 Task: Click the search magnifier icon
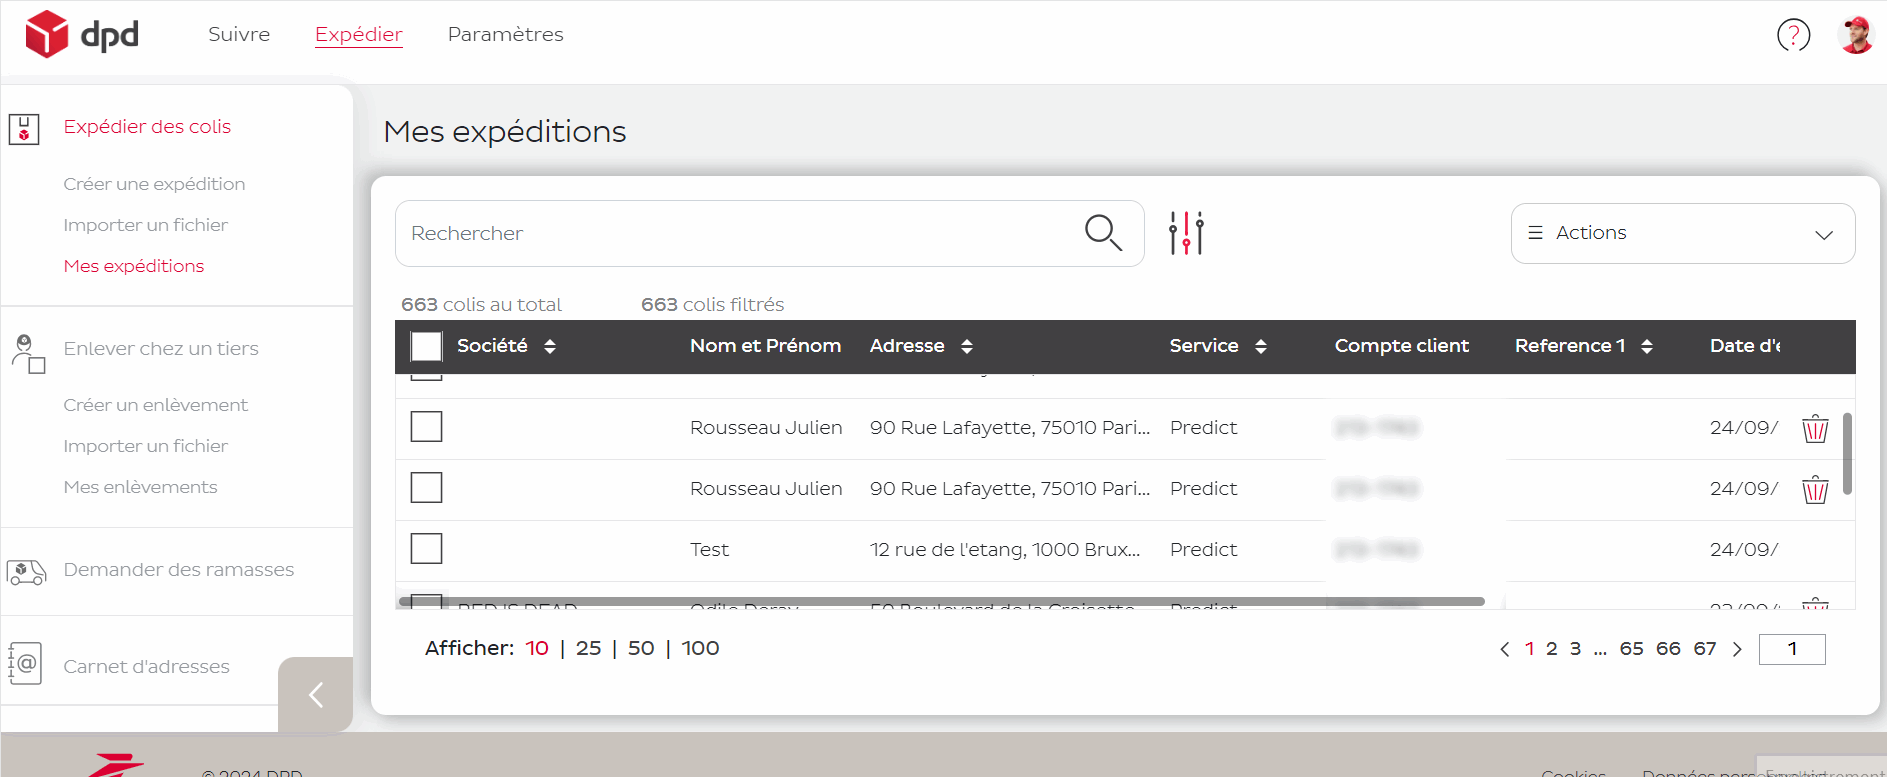1103,233
